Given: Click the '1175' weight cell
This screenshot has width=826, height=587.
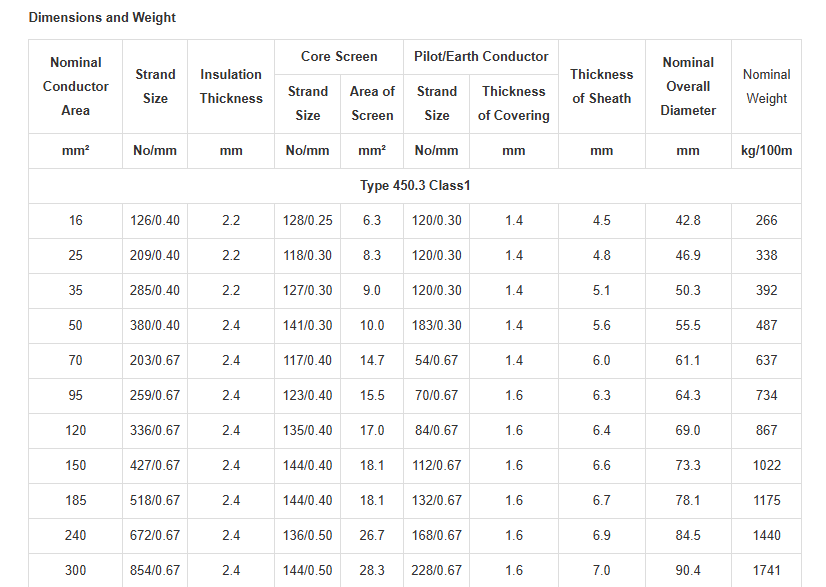Looking at the screenshot, I should [766, 501].
